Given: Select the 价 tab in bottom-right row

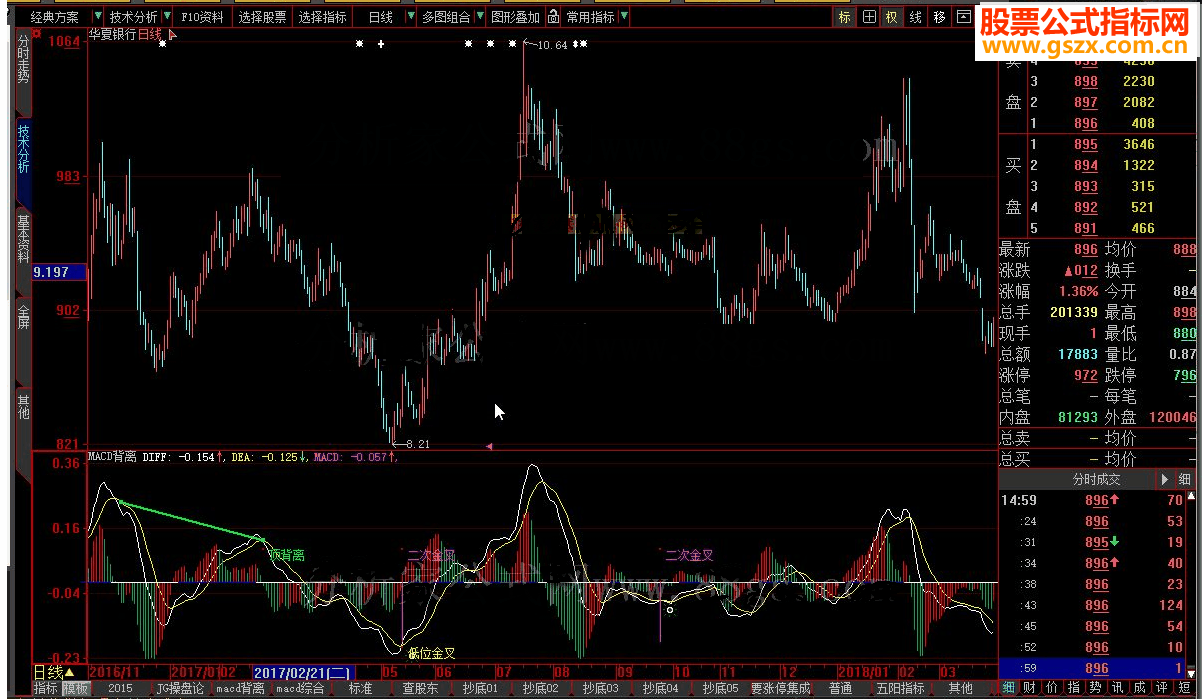Looking at the screenshot, I should click(x=1052, y=688).
